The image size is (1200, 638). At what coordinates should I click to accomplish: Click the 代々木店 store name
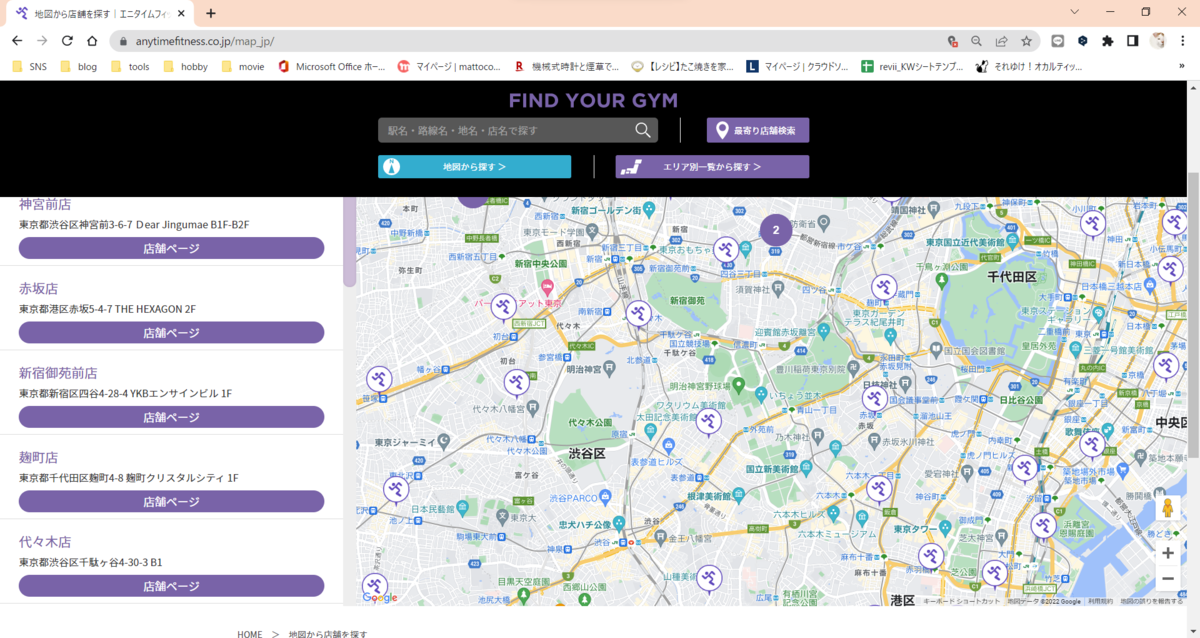point(45,541)
